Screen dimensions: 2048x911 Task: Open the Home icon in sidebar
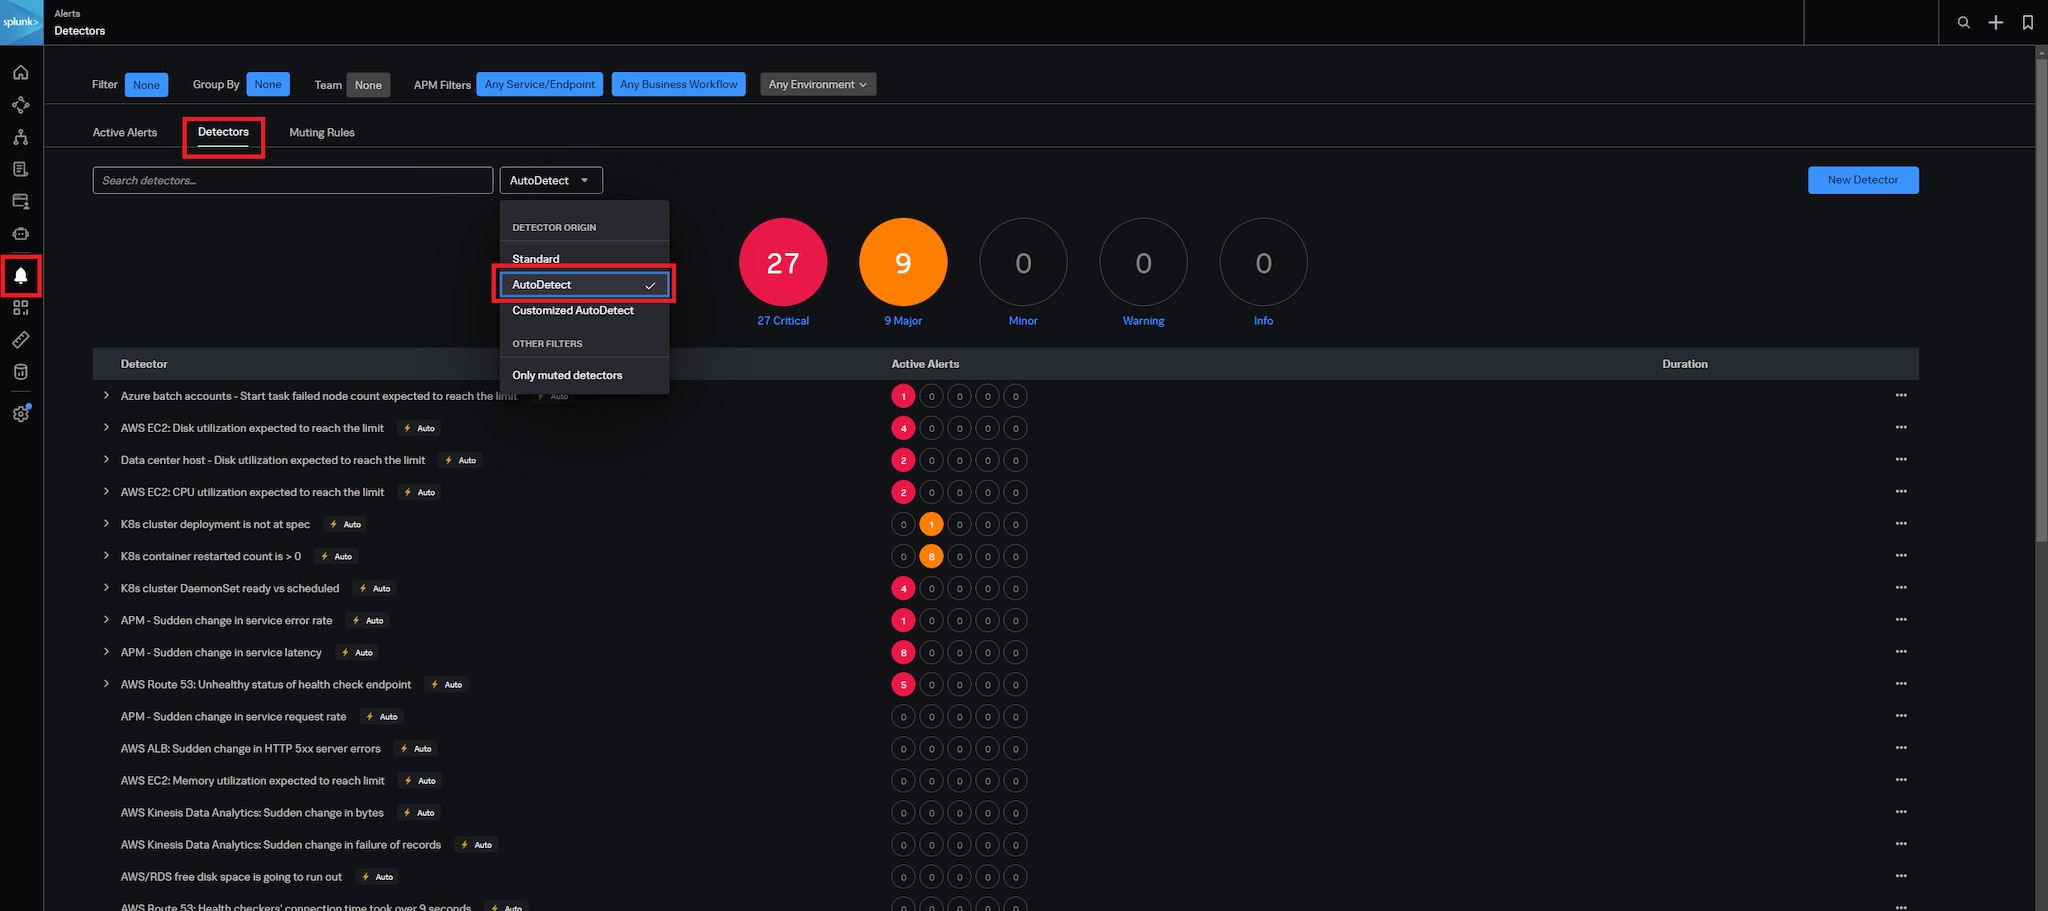[x=20, y=72]
